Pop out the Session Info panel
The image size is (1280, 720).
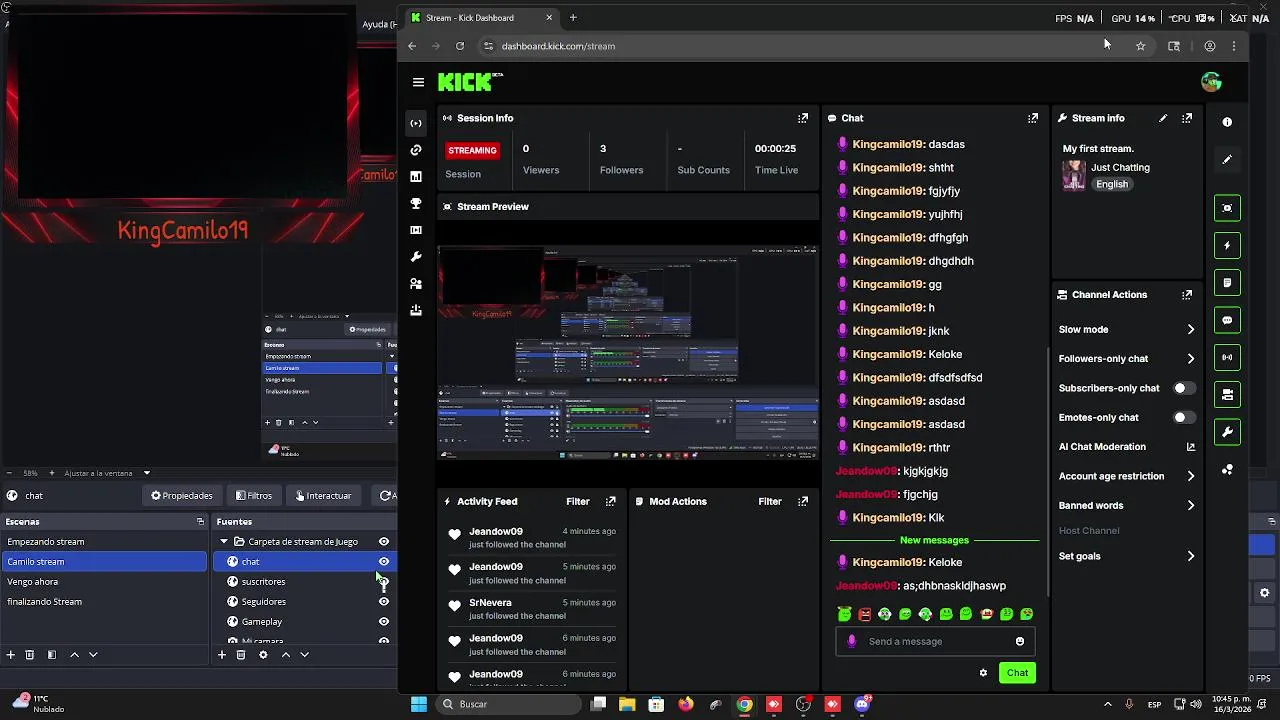[803, 118]
